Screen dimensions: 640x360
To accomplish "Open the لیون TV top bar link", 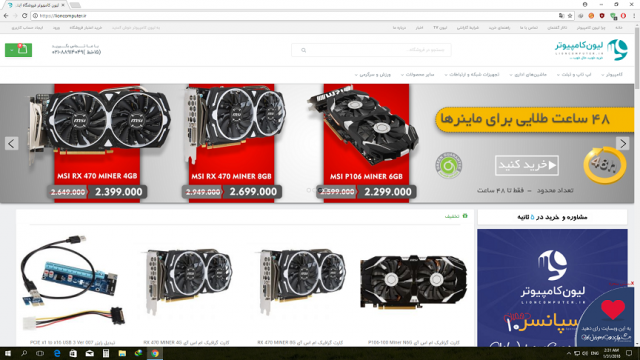I will [440, 28].
